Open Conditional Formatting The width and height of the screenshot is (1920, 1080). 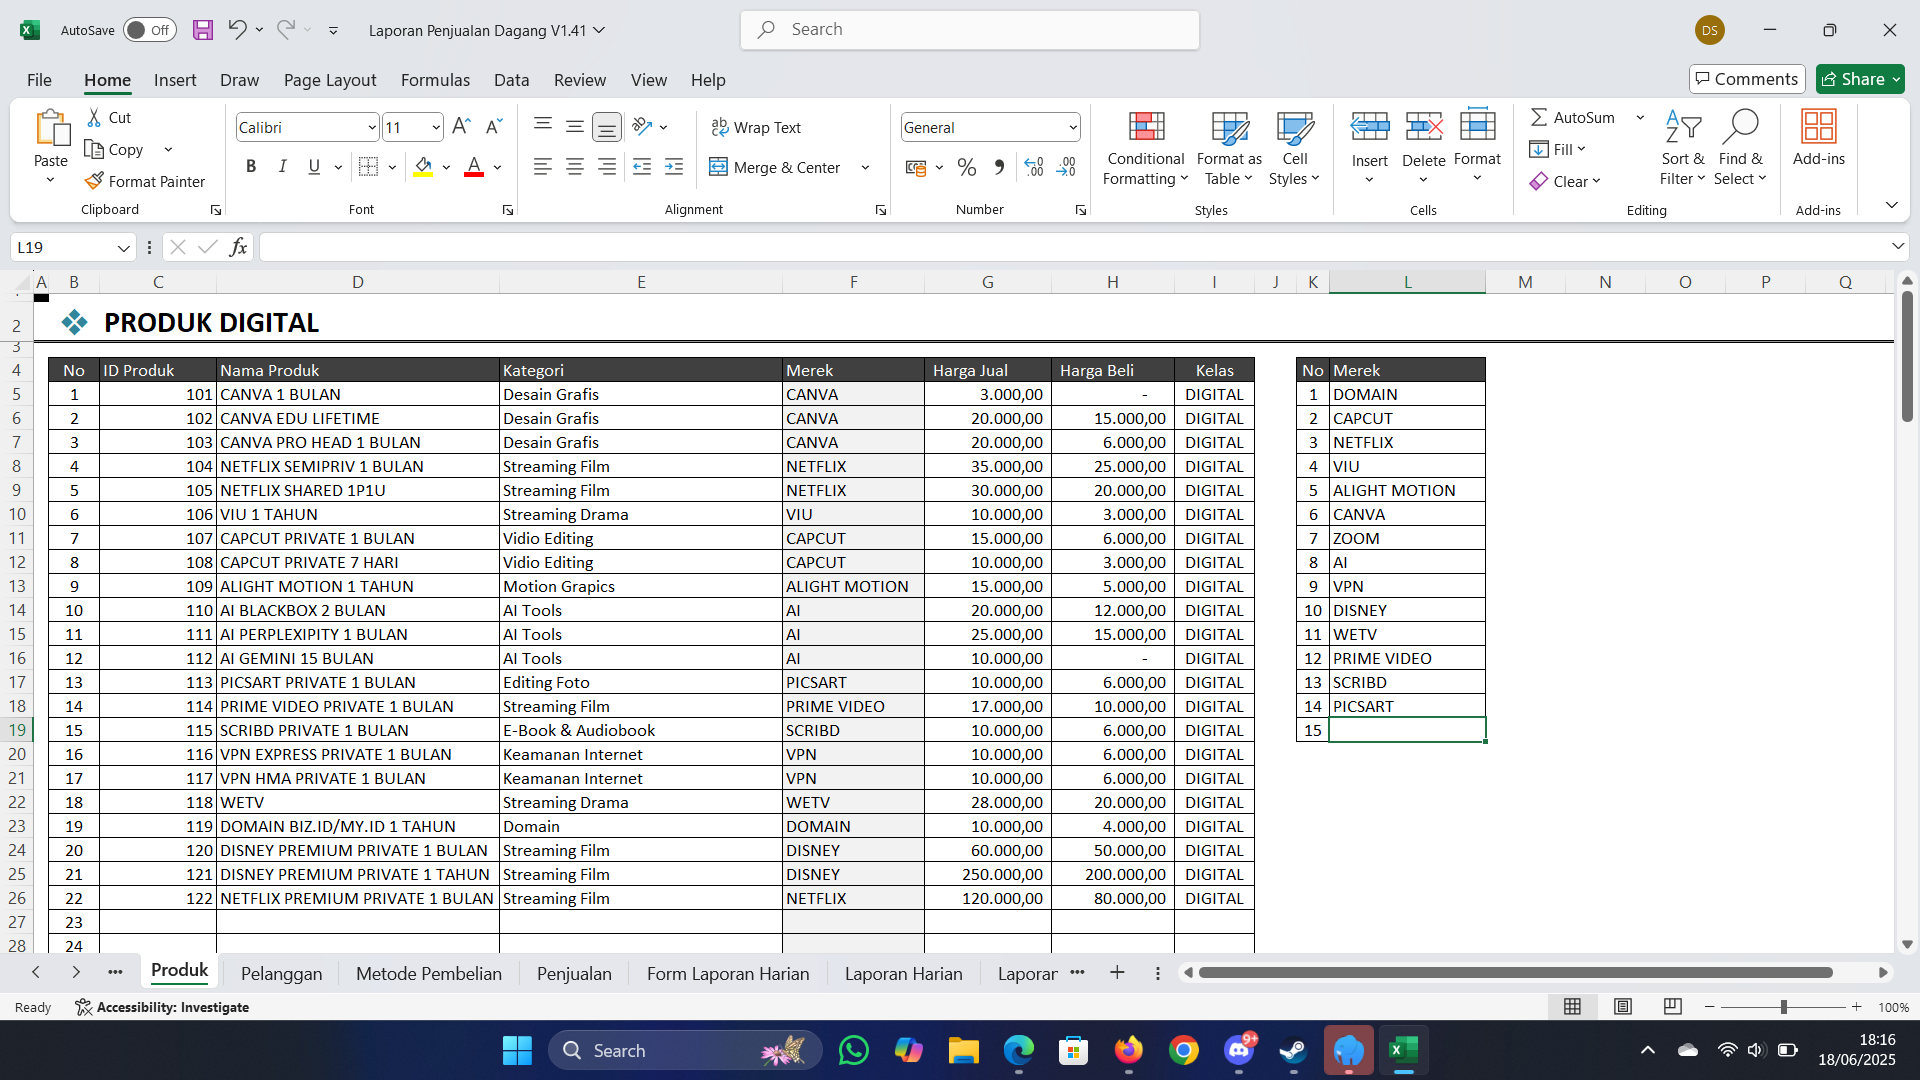click(x=1146, y=148)
